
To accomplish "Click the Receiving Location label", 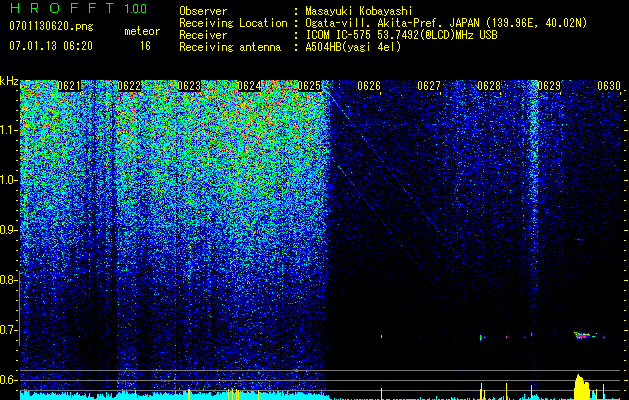I will pyautogui.click(x=233, y=23).
